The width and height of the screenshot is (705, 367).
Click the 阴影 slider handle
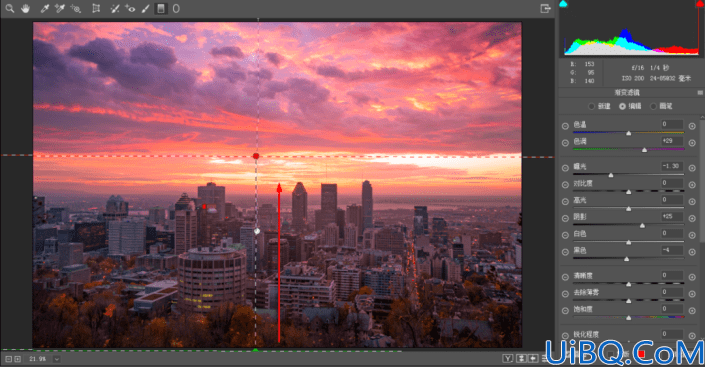[642, 225]
